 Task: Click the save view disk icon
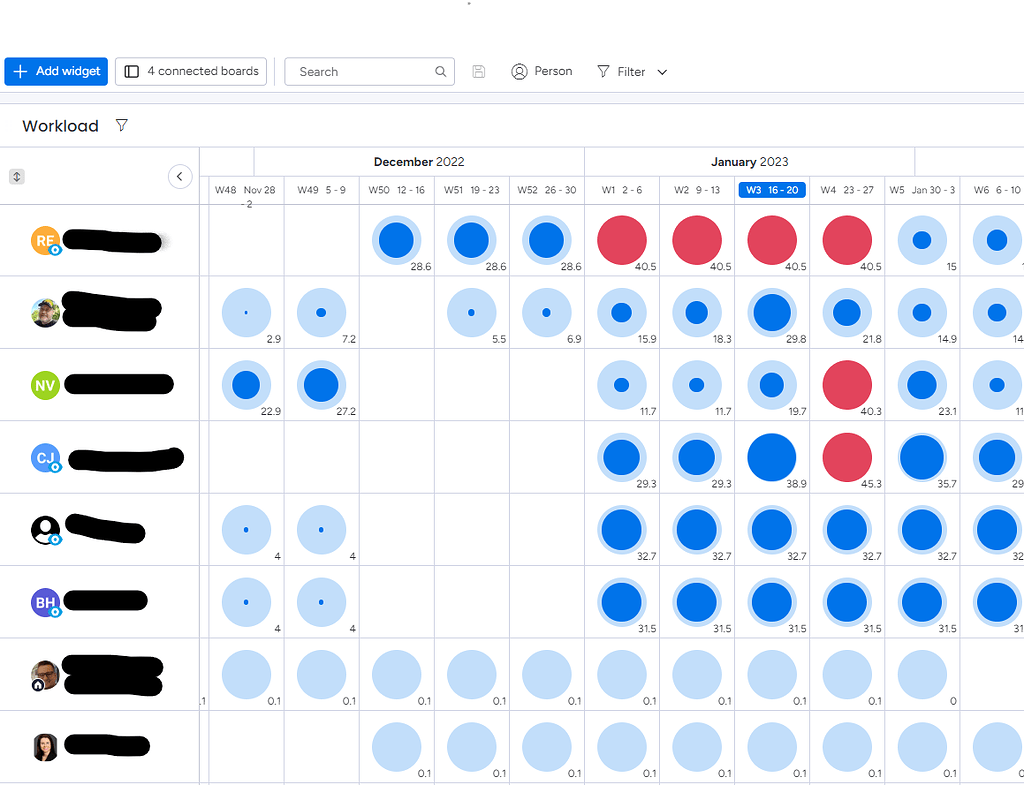(x=478, y=71)
